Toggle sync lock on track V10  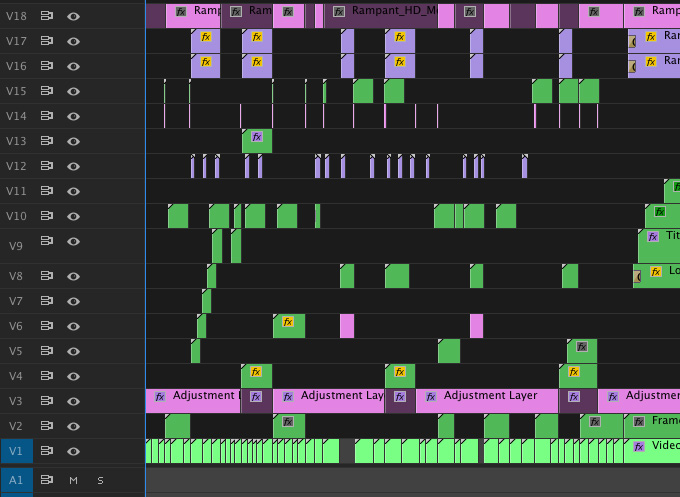point(46,216)
